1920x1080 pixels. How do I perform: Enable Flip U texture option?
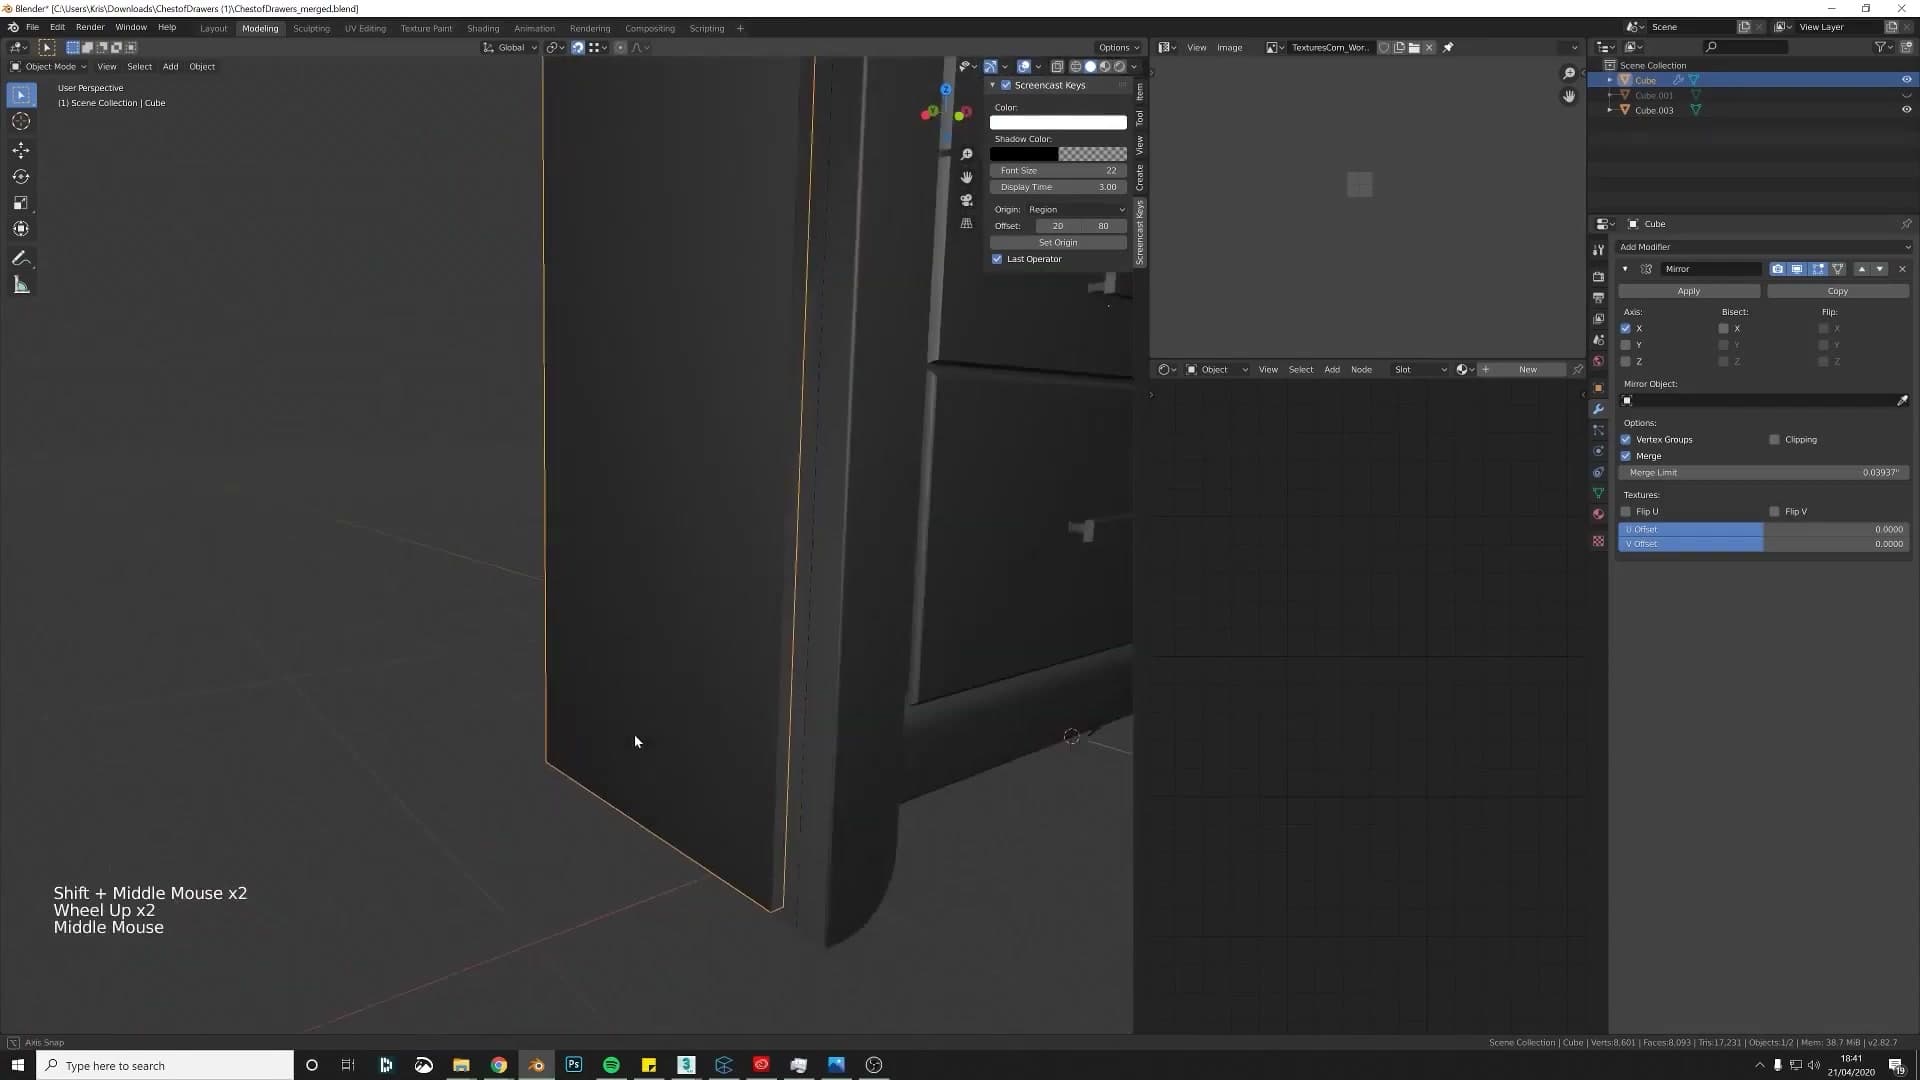[x=1625, y=511]
